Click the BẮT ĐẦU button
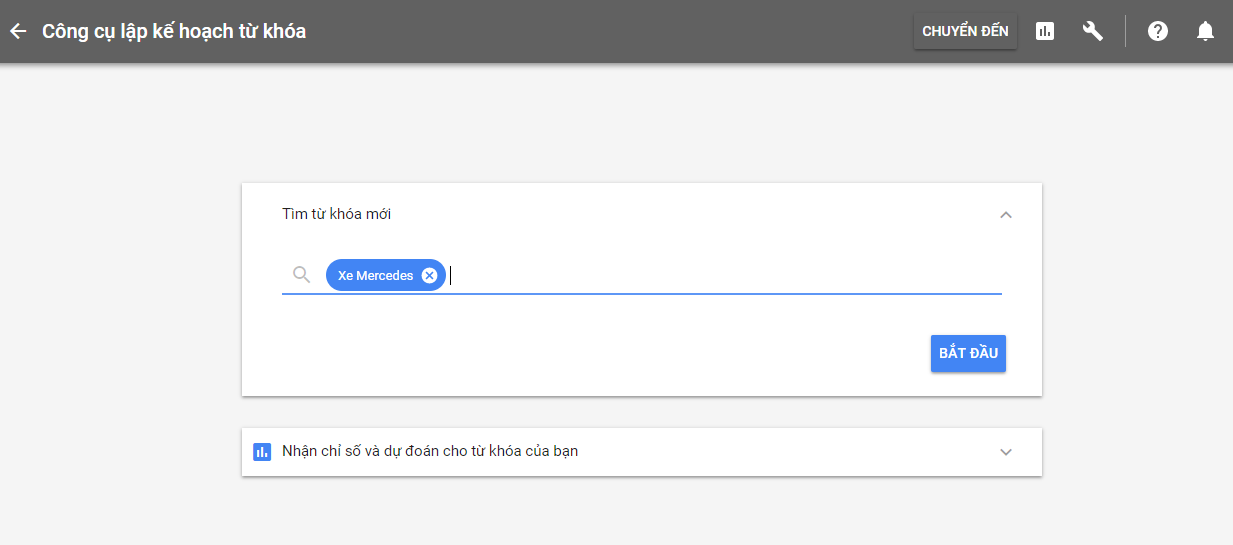 (968, 353)
